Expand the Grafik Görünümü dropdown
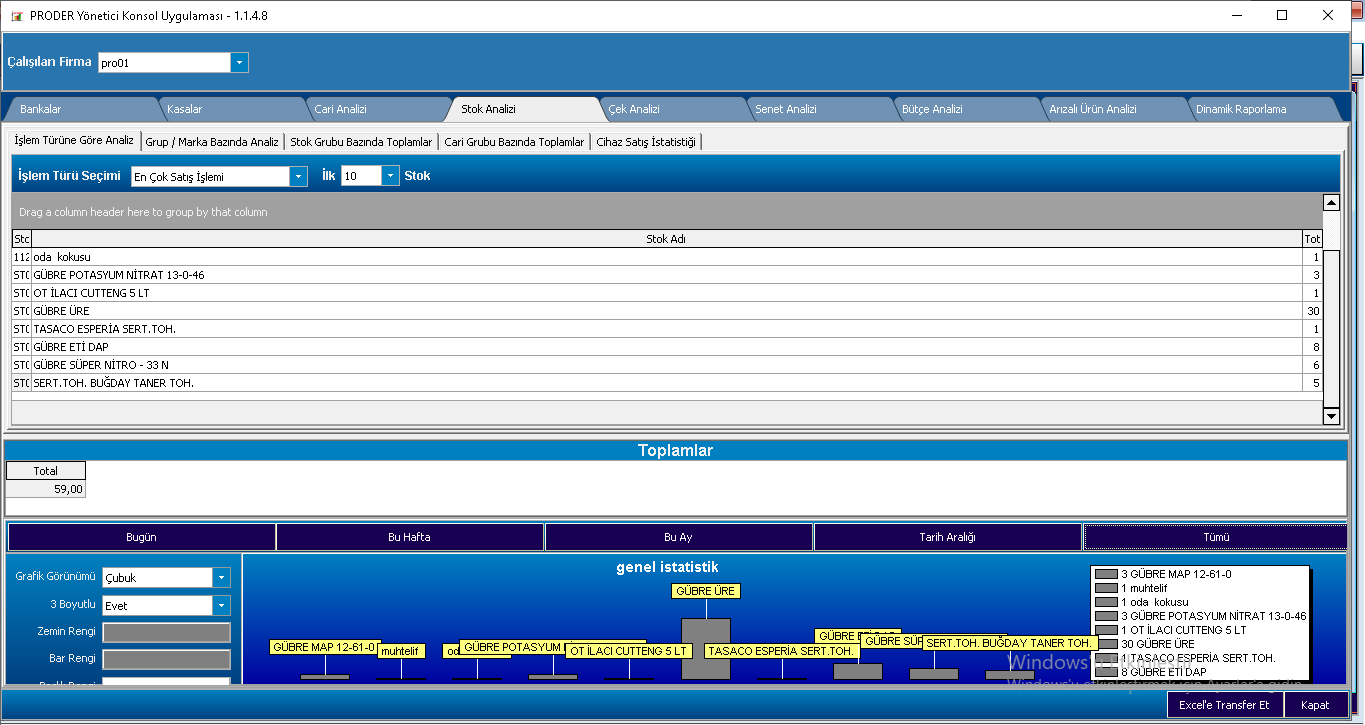Viewport: 1365px width, 725px height. point(221,578)
